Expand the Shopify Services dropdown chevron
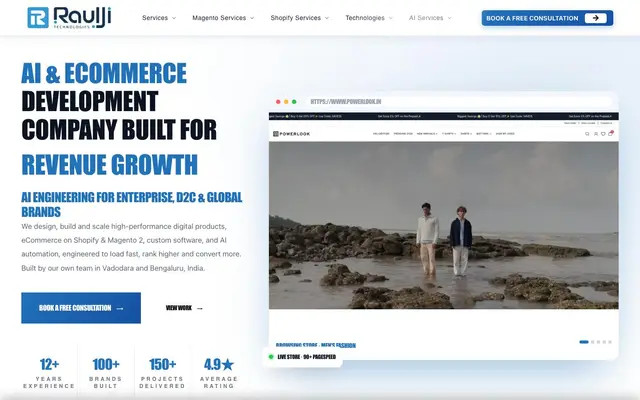Image resolution: width=640 pixels, height=400 pixels. (327, 18)
